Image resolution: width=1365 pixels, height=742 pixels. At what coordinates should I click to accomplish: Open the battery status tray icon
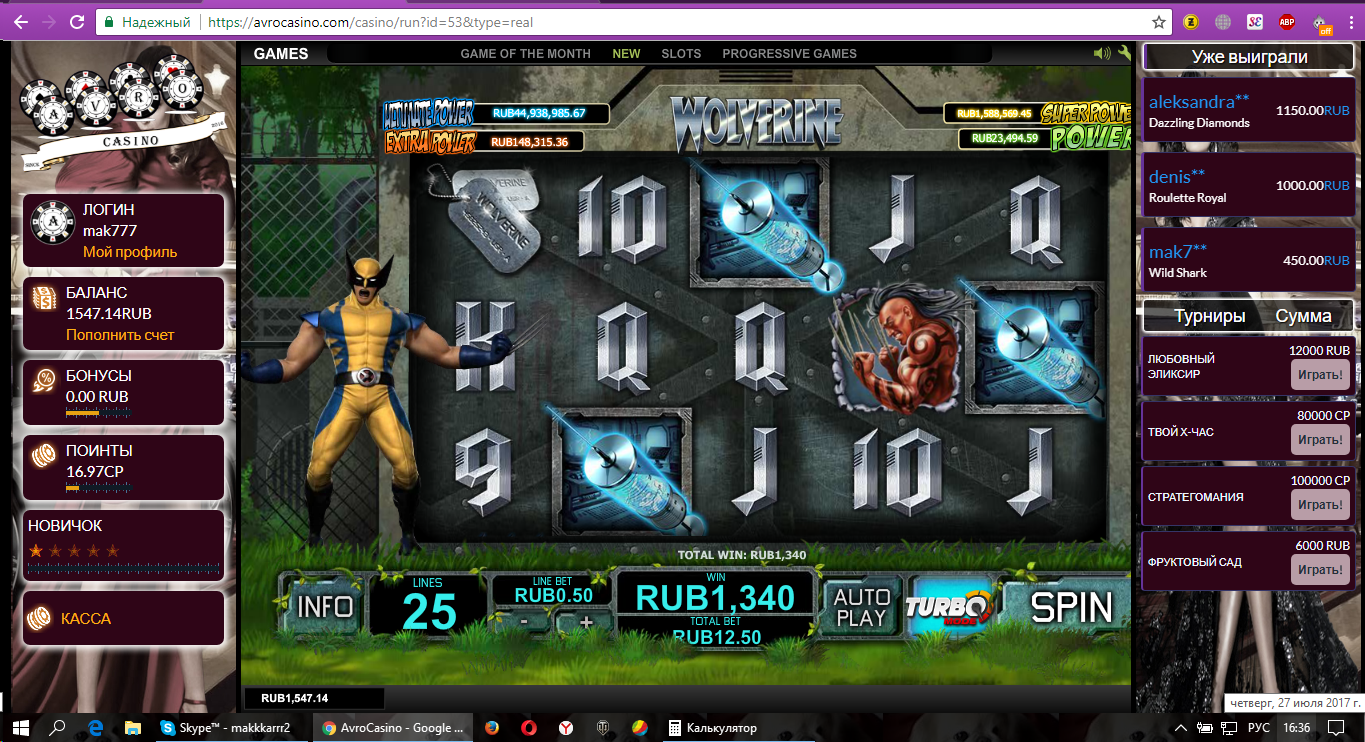coord(1203,727)
